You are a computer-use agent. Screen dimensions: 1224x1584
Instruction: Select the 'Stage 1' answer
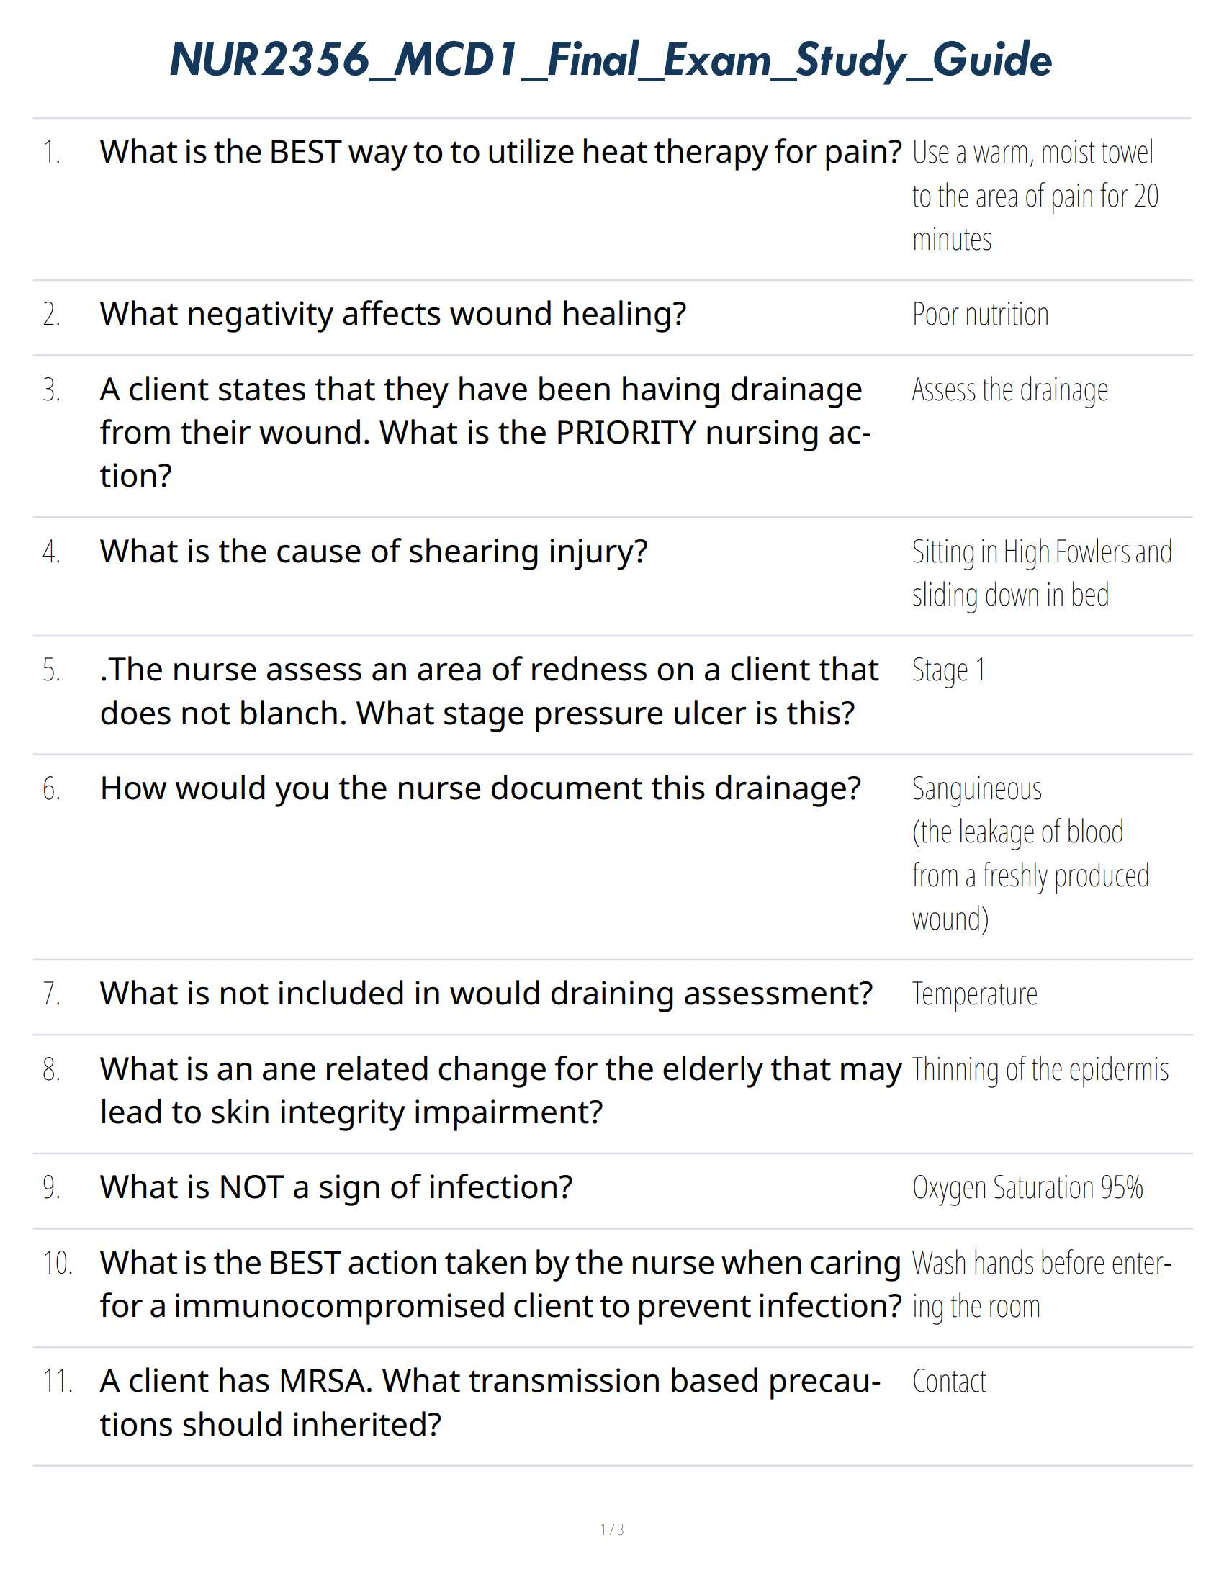(948, 670)
